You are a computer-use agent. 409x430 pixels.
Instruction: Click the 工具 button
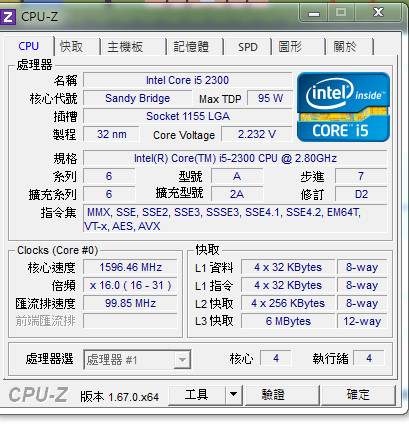tap(197, 395)
